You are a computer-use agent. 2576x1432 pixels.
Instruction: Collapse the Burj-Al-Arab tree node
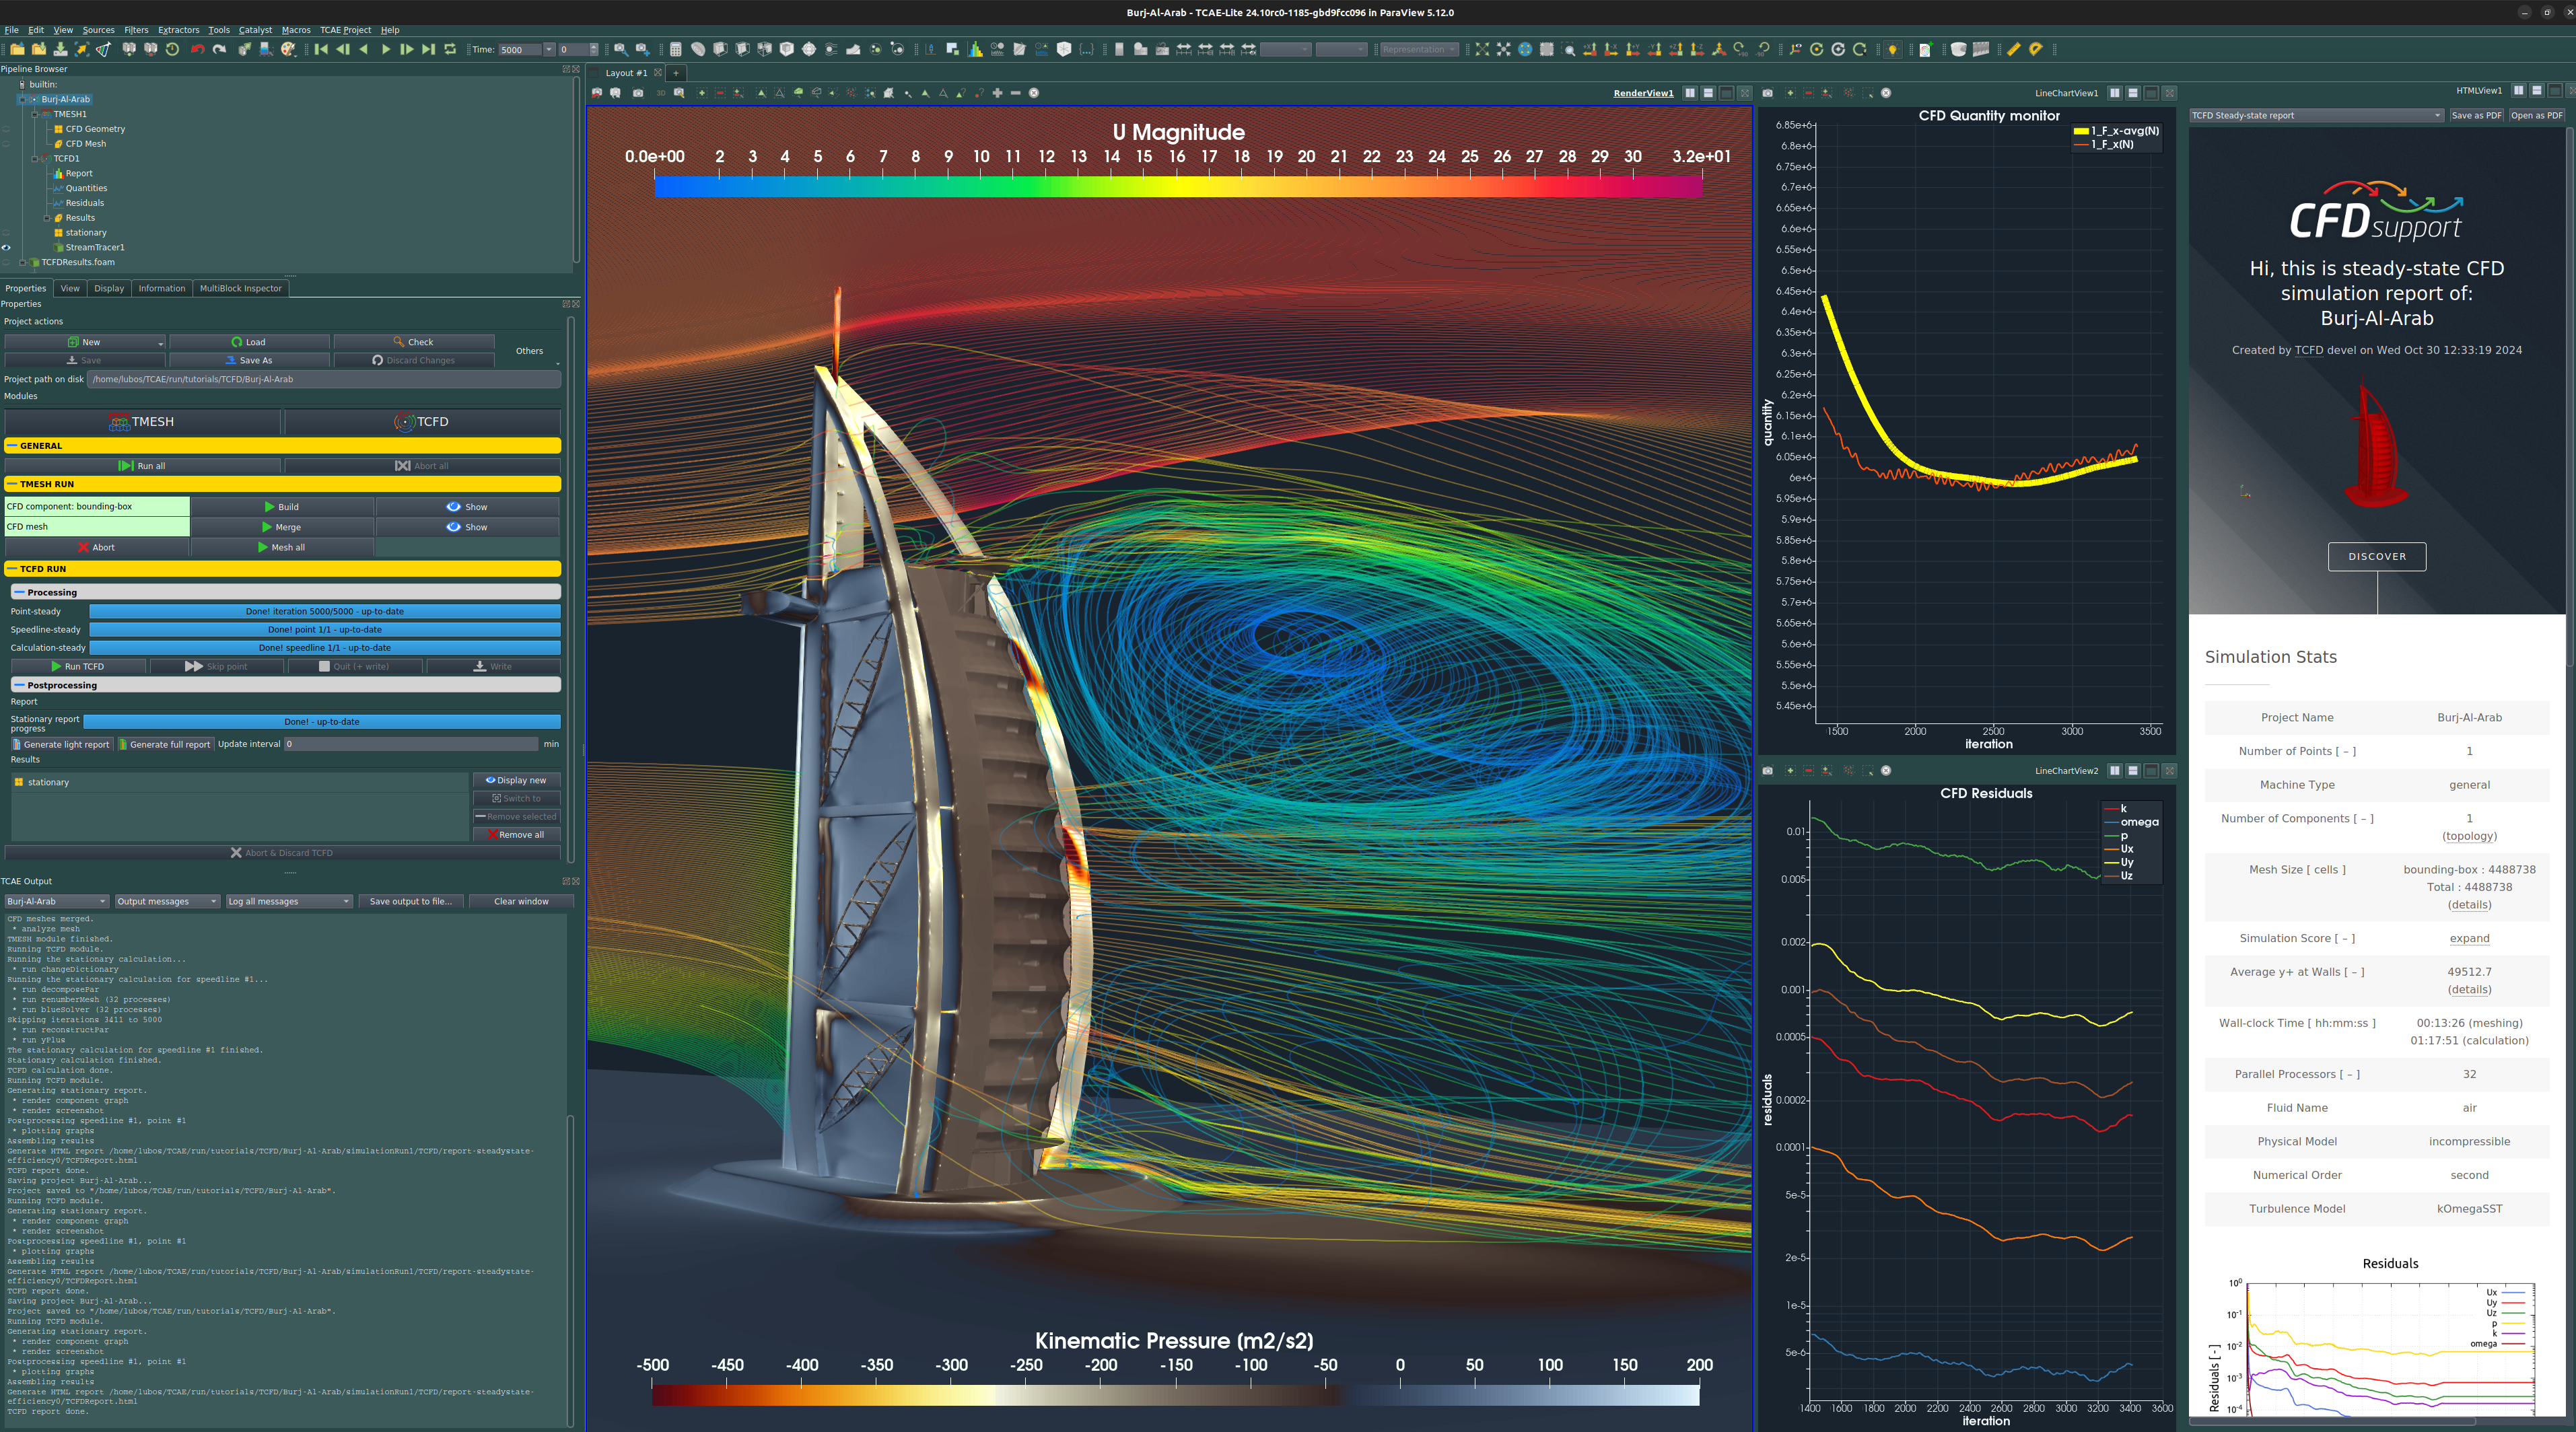tap(22, 99)
